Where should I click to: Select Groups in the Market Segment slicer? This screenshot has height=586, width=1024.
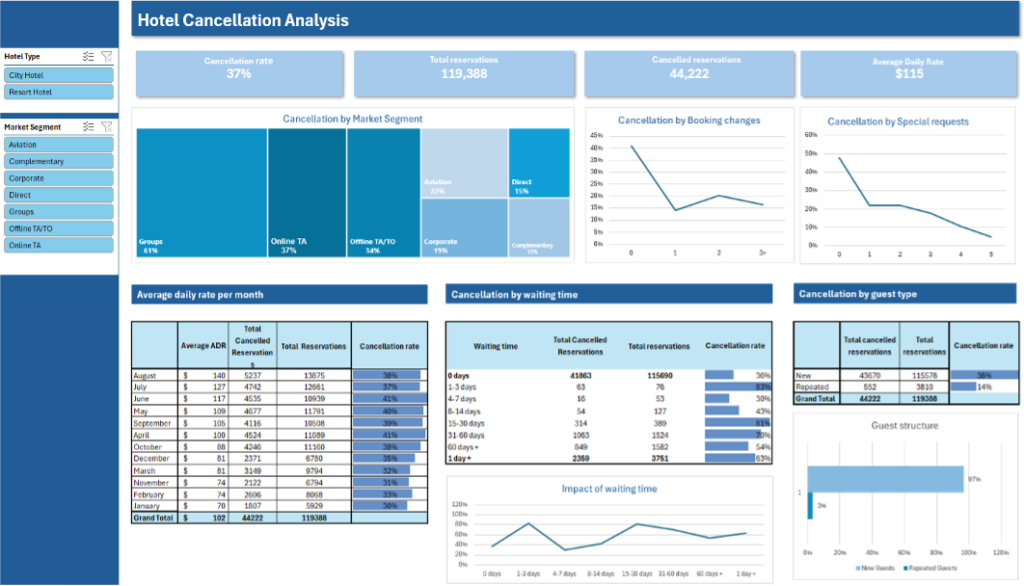tap(57, 211)
